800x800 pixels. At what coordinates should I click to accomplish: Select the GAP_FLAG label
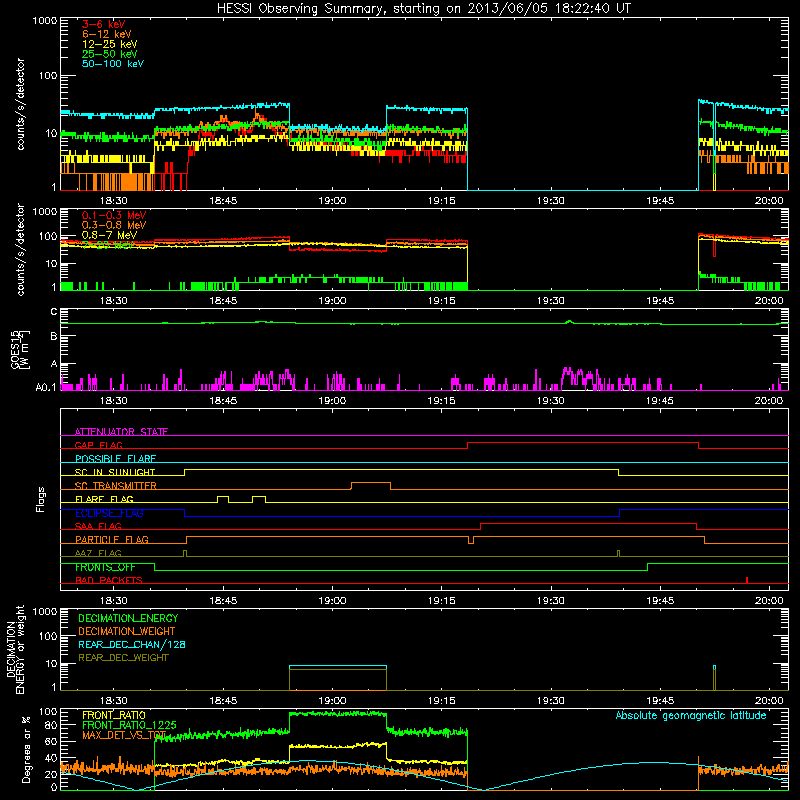pyautogui.click(x=98, y=445)
